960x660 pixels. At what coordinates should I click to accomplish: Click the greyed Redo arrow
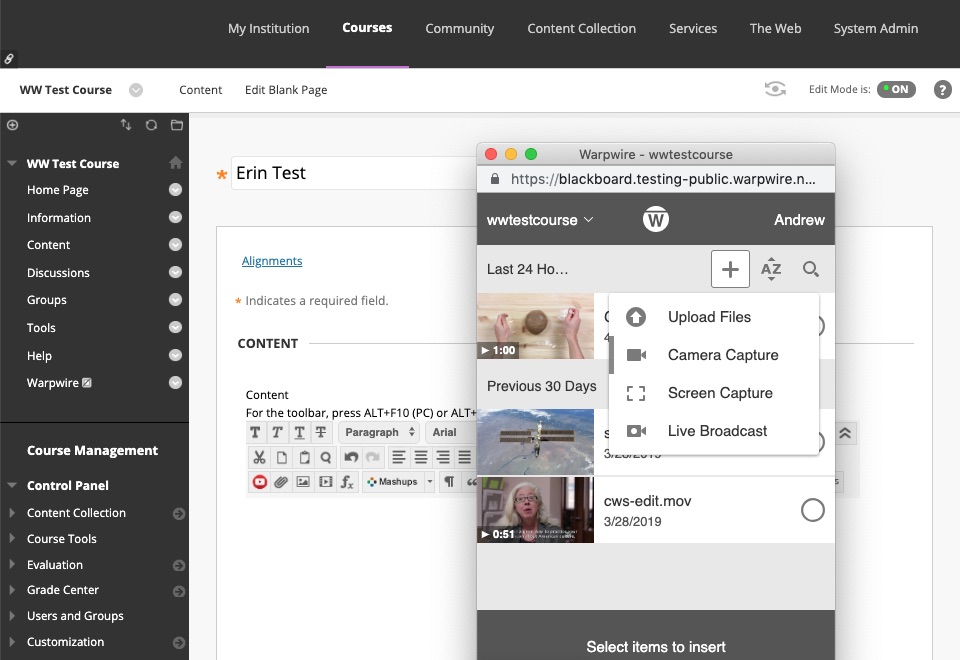372,457
